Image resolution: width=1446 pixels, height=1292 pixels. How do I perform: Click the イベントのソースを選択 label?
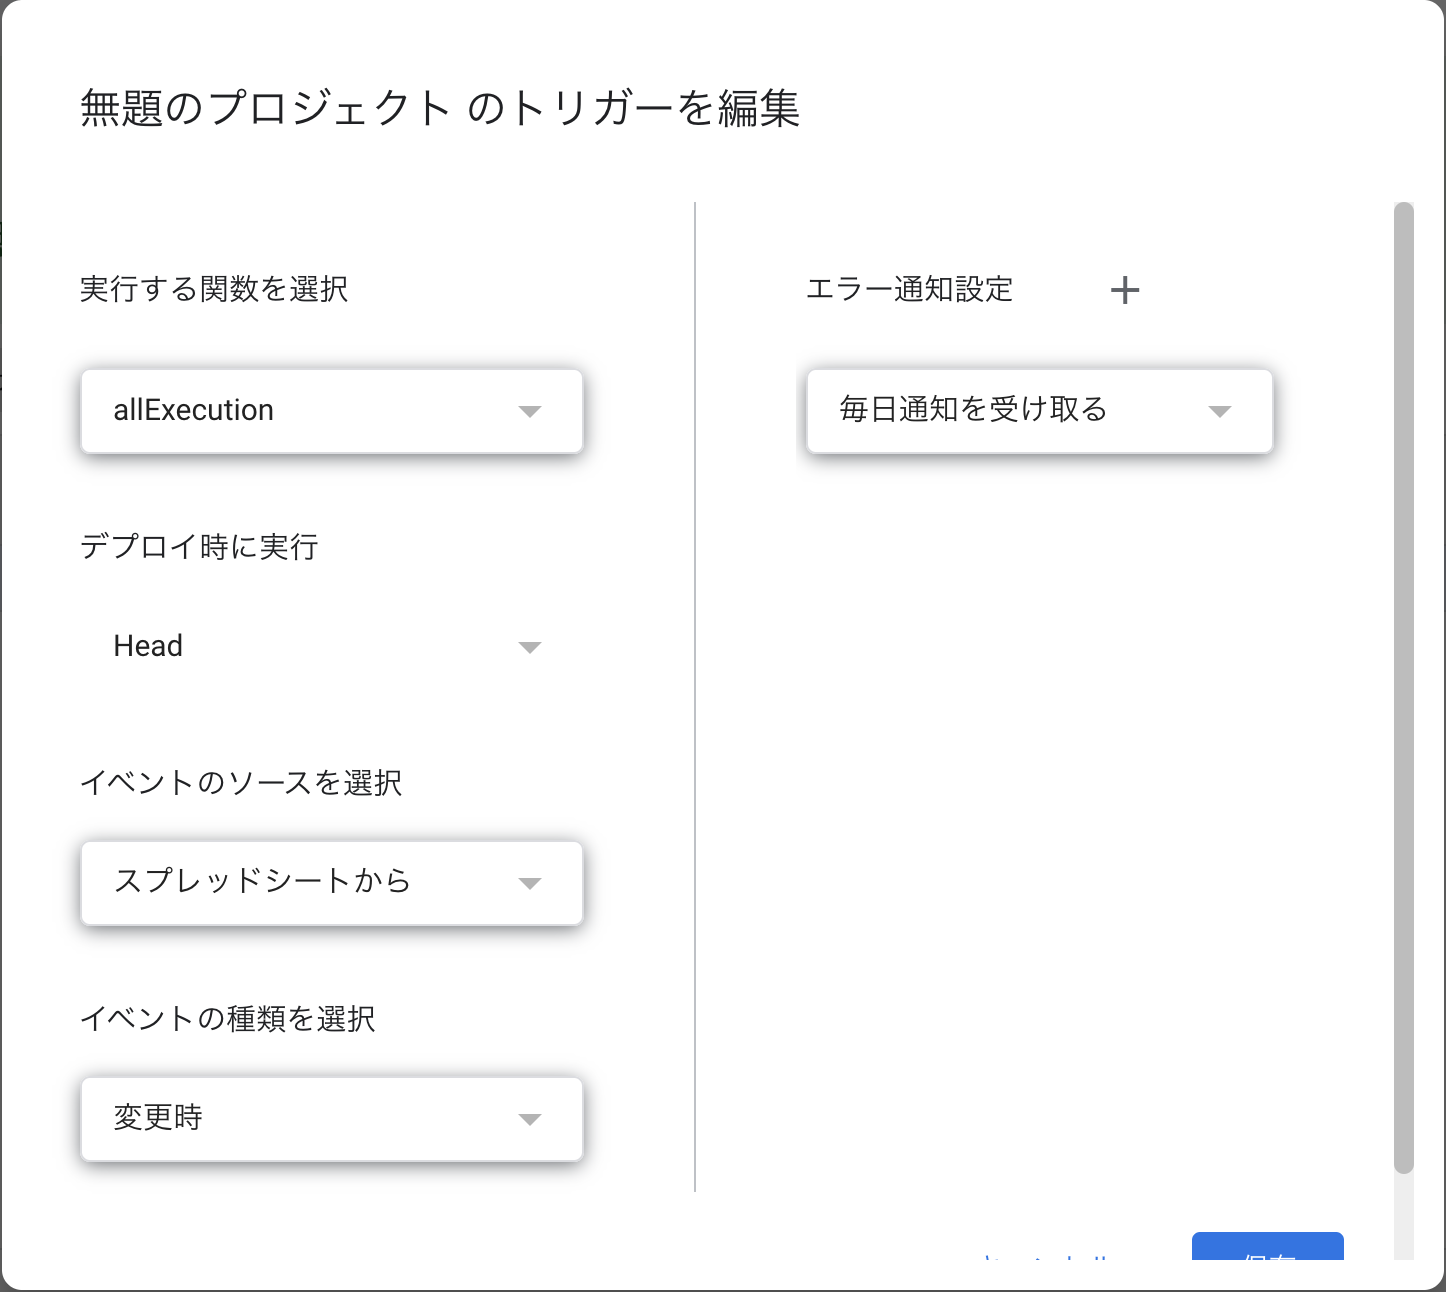(241, 783)
